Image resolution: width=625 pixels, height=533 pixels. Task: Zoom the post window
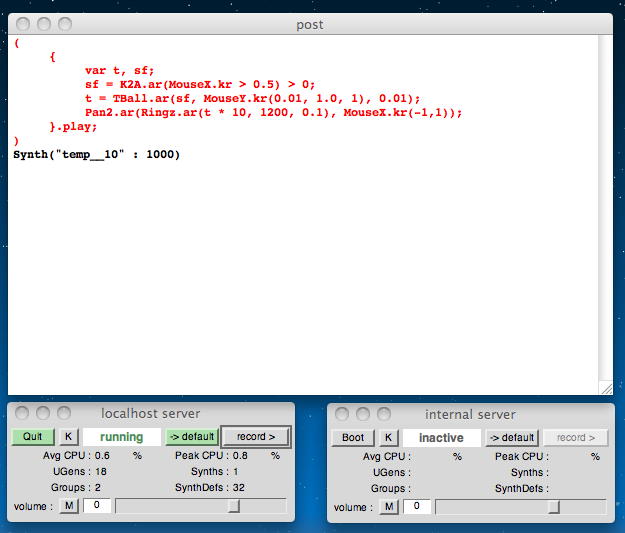(65, 24)
